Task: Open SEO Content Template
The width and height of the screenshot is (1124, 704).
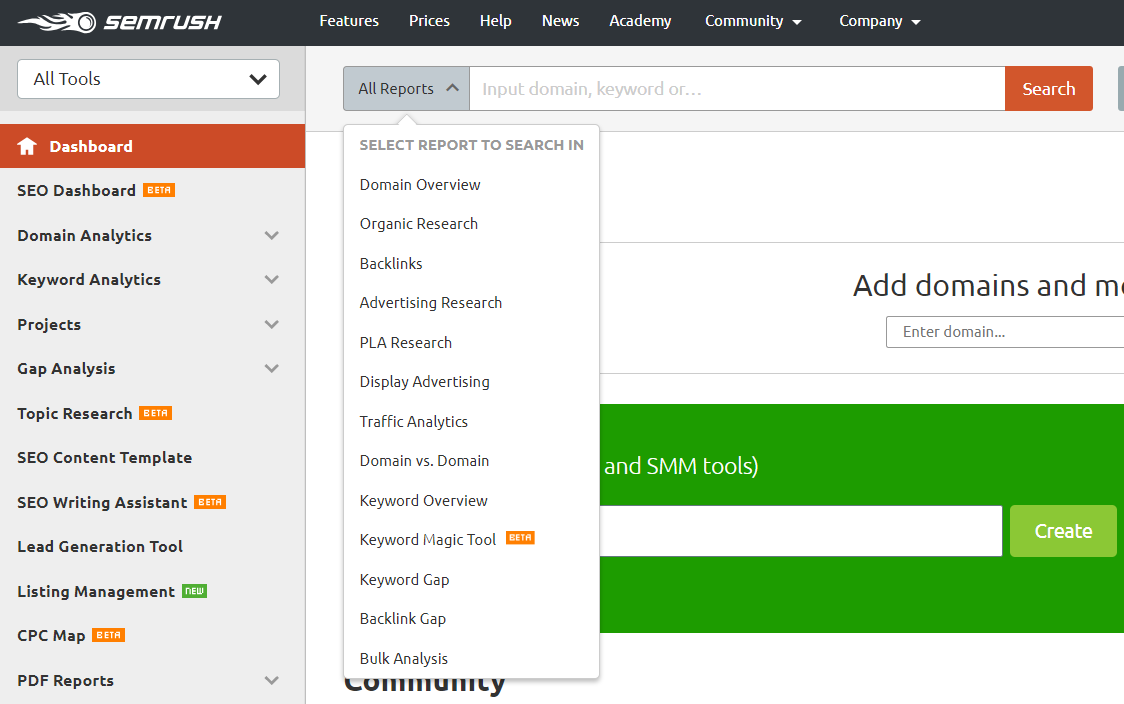Action: click(x=105, y=457)
